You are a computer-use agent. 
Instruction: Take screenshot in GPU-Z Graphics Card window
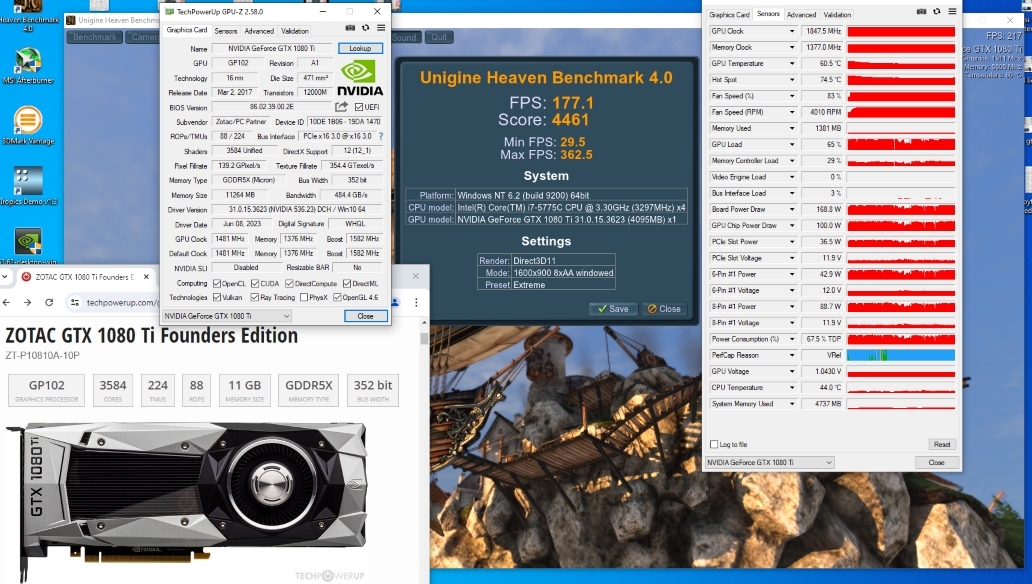(x=350, y=28)
